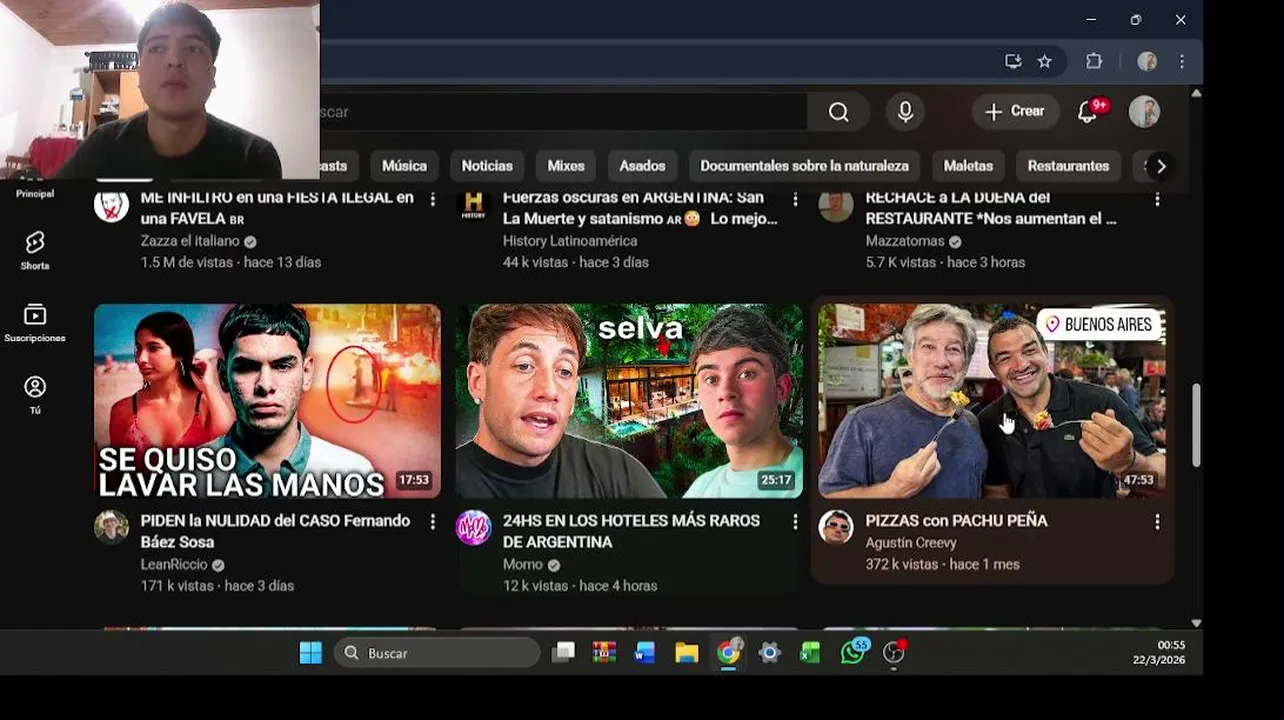Viewport: 1284px width, 720px height.
Task: Open the PIZZAS con PACHU PEÑA title
Action: click(956, 521)
